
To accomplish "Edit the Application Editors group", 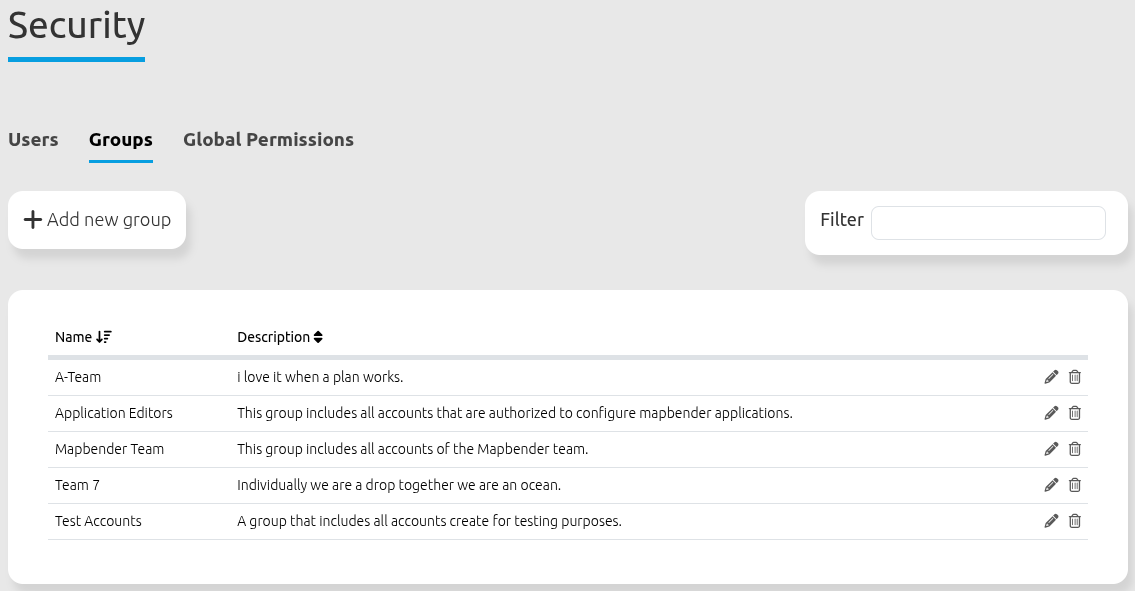I will pos(1051,413).
